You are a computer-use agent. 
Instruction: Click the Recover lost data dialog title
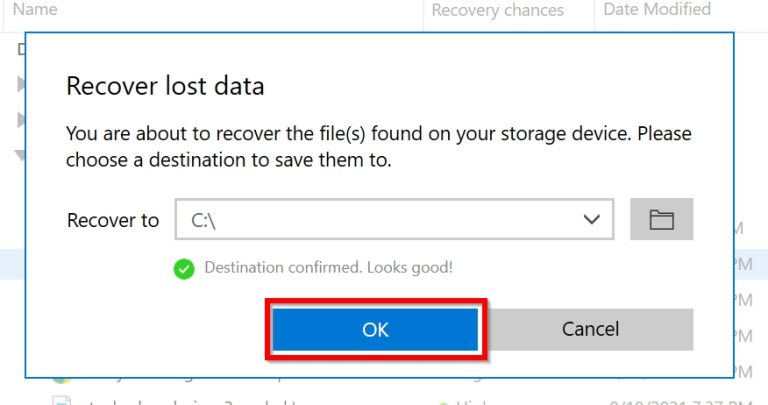pos(165,86)
